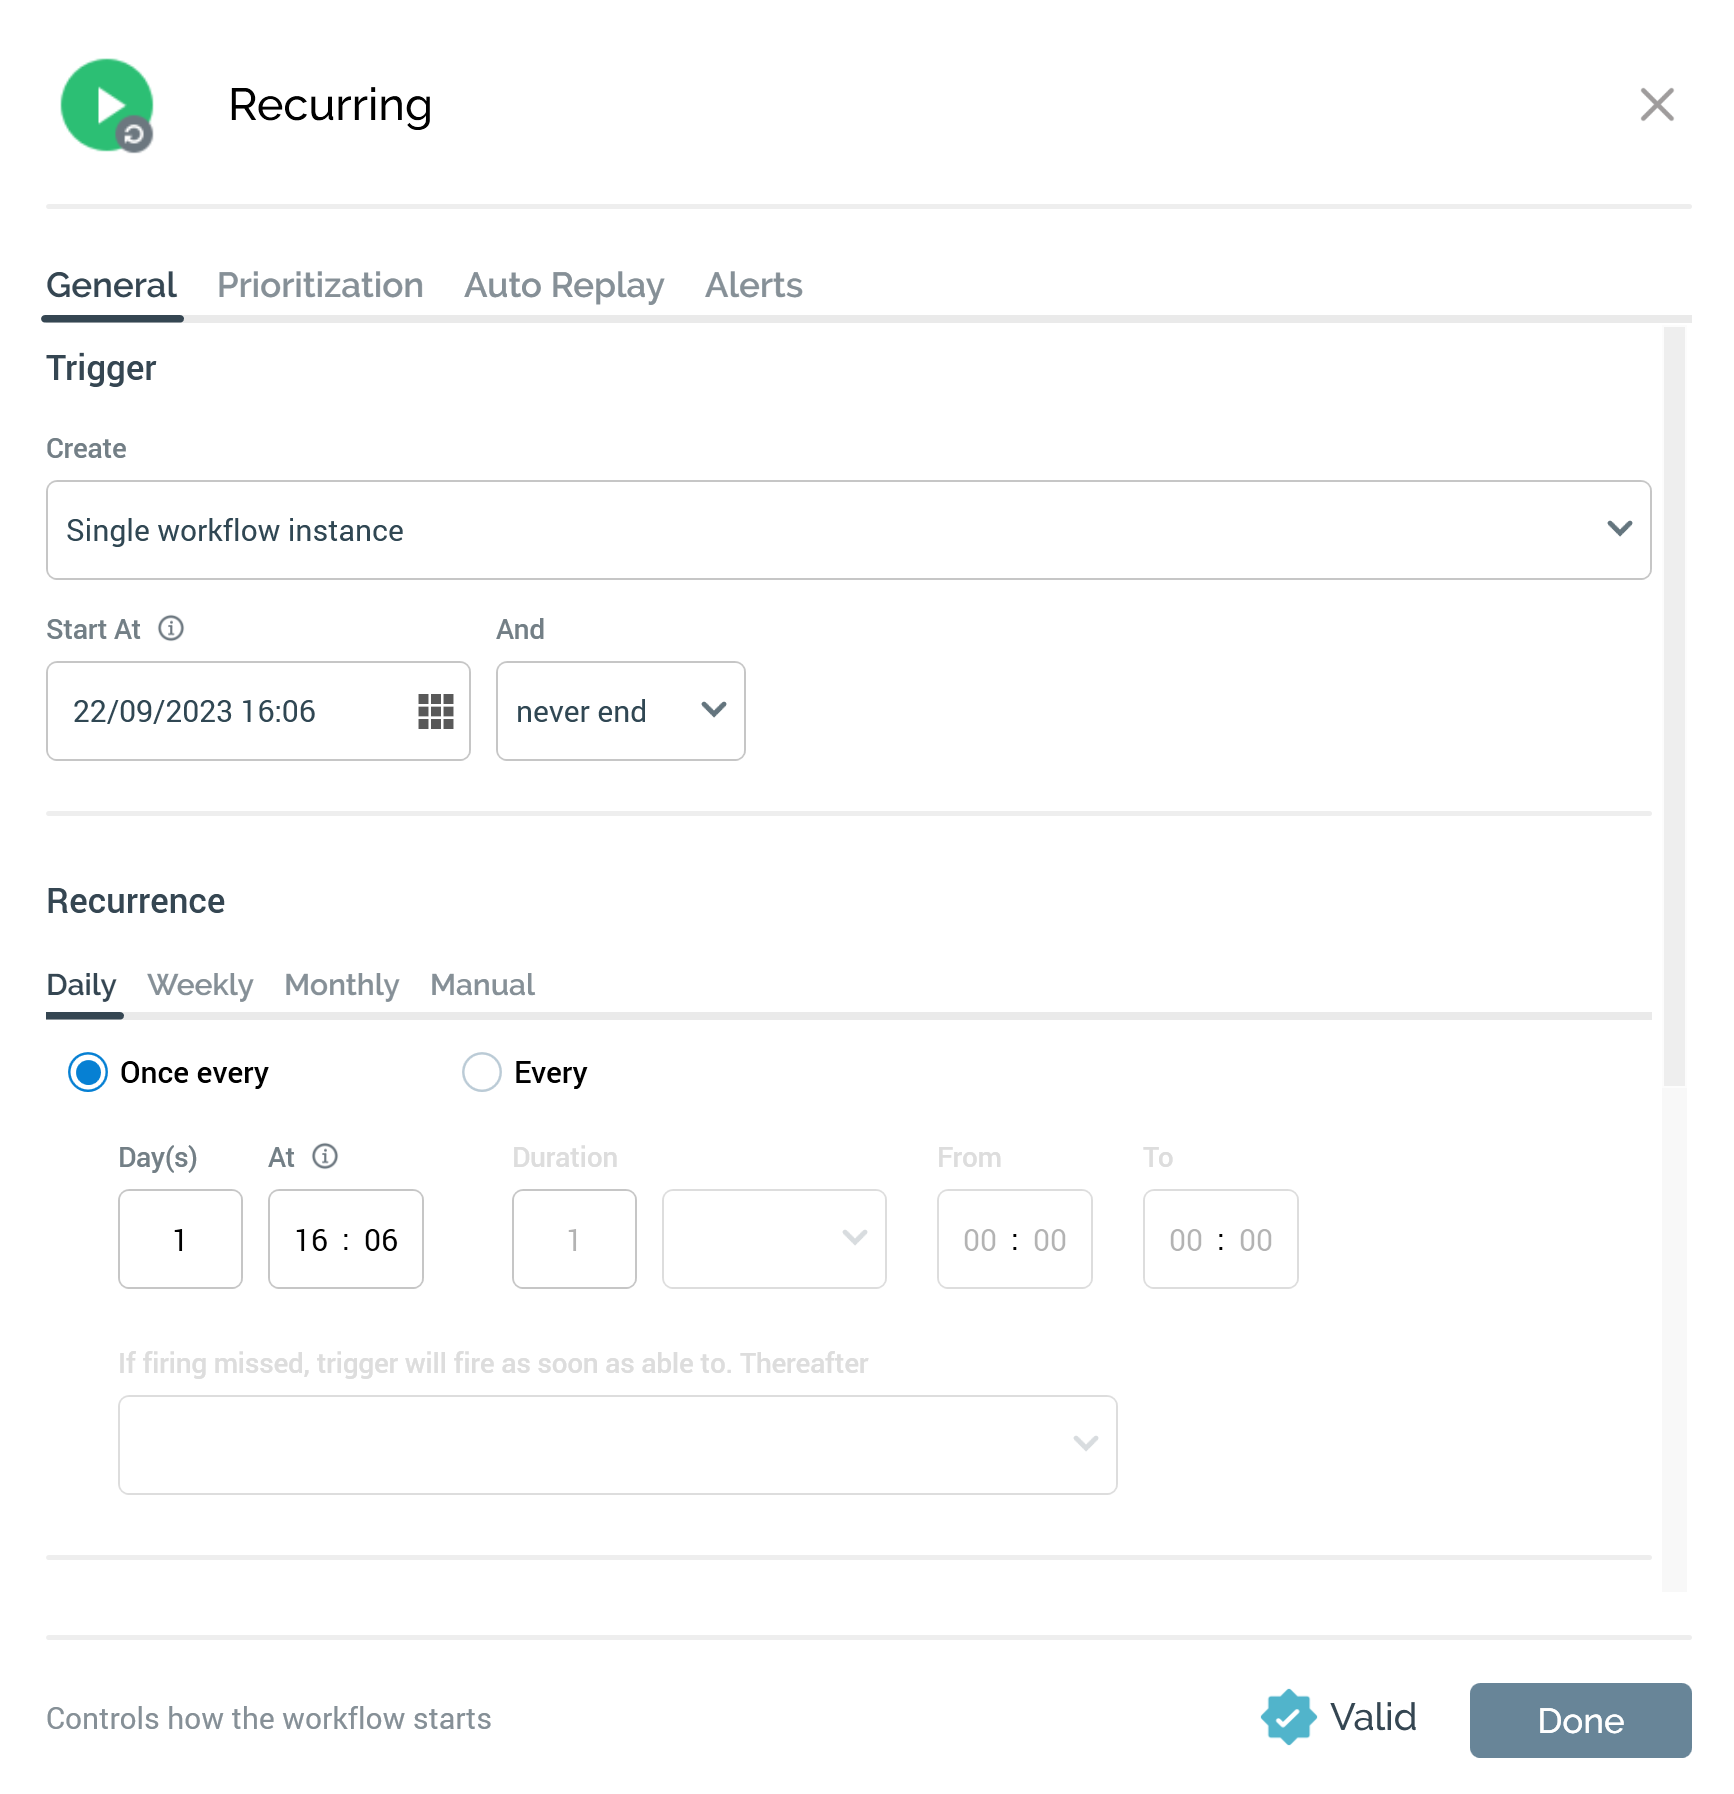
Task: Select the Once every radio button
Action: pyautogui.click(x=88, y=1072)
